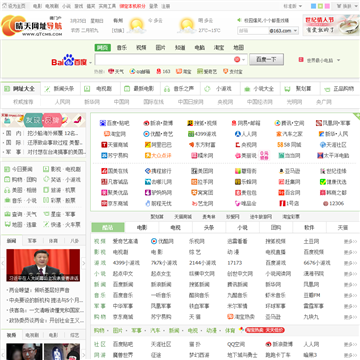Open the 携程旅行 icon link

point(148,171)
